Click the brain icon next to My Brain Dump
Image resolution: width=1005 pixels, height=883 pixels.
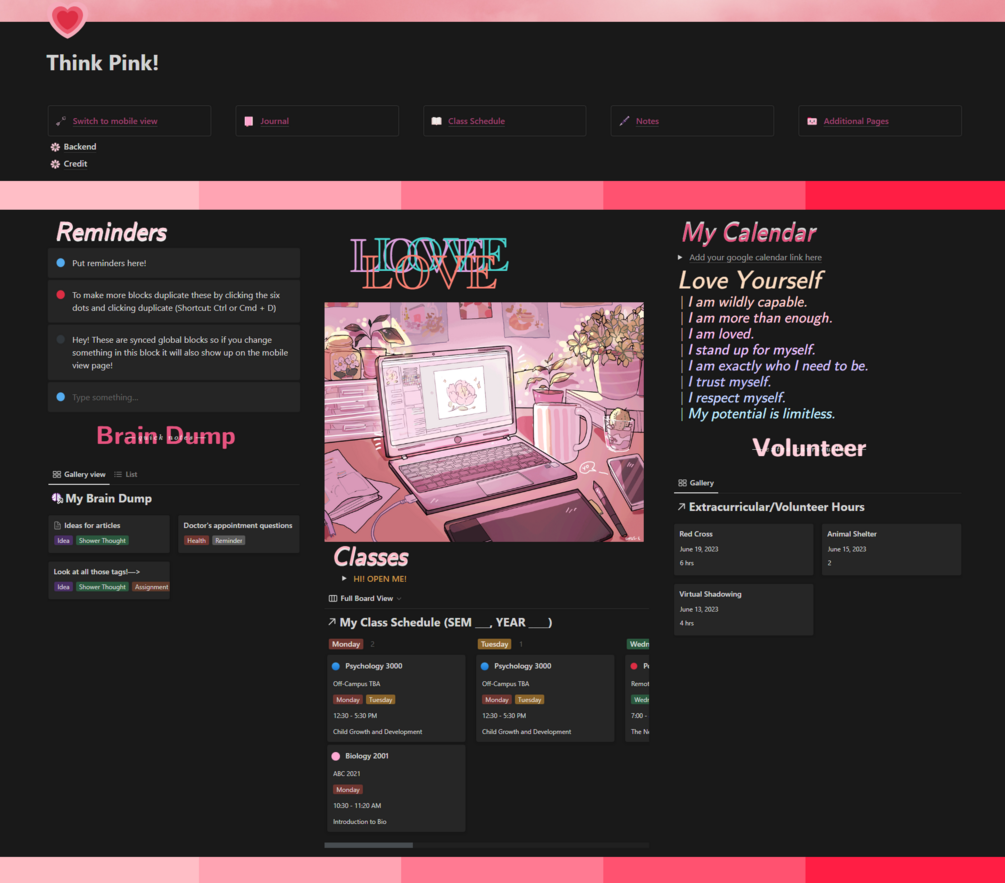pyautogui.click(x=57, y=499)
